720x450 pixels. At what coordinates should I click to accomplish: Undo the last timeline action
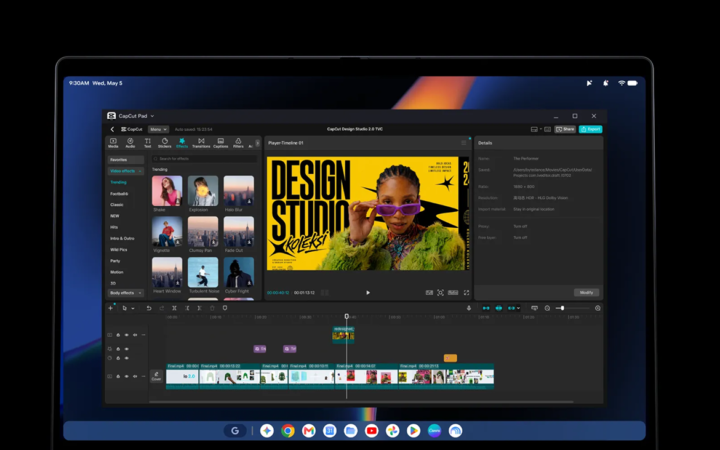coord(149,308)
